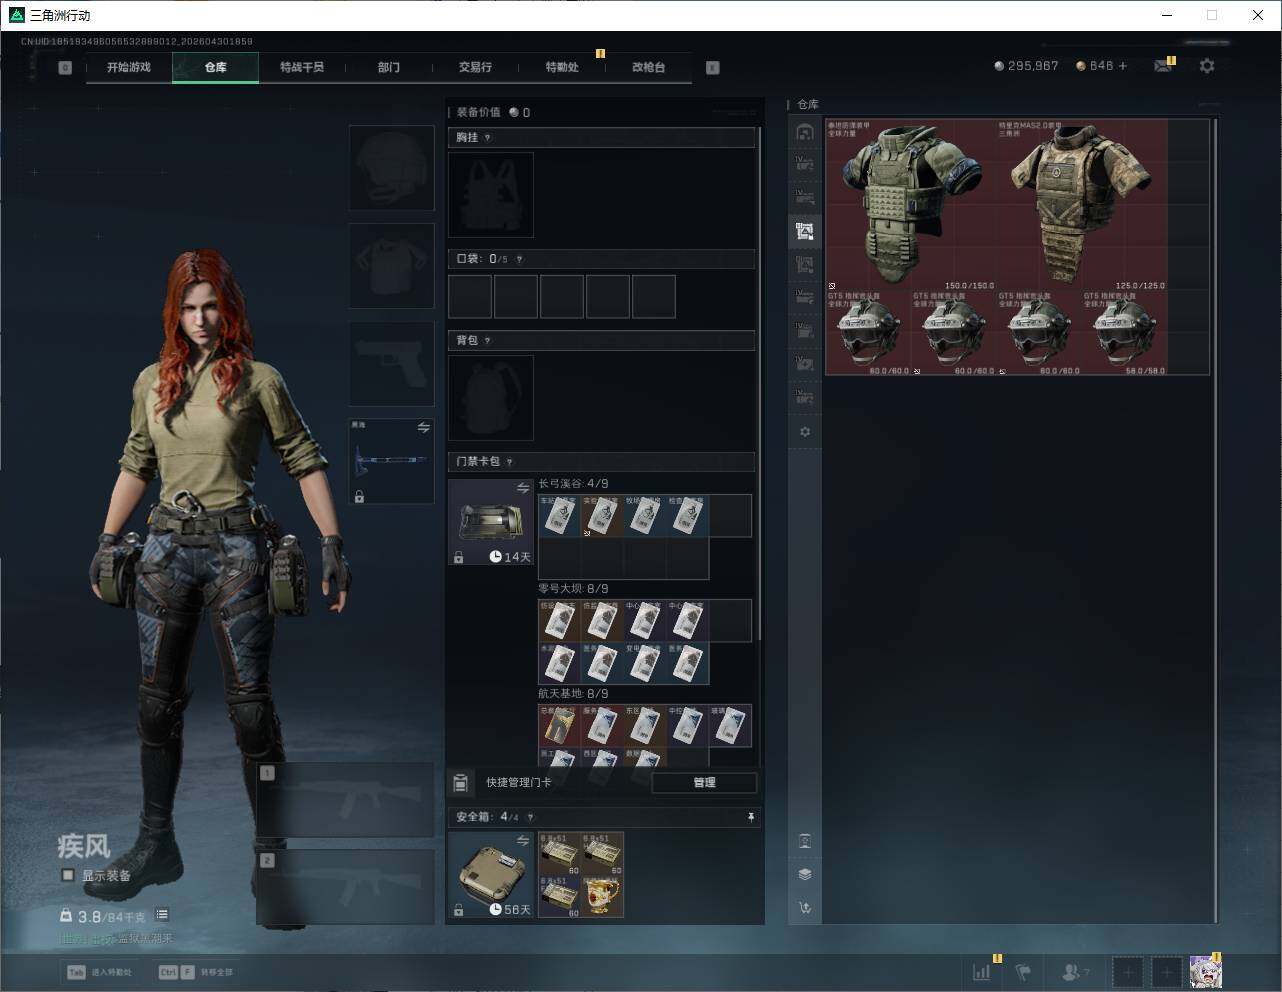The image size is (1282, 992).
Task: Select the golden cup in the safe box
Action: tap(603, 897)
